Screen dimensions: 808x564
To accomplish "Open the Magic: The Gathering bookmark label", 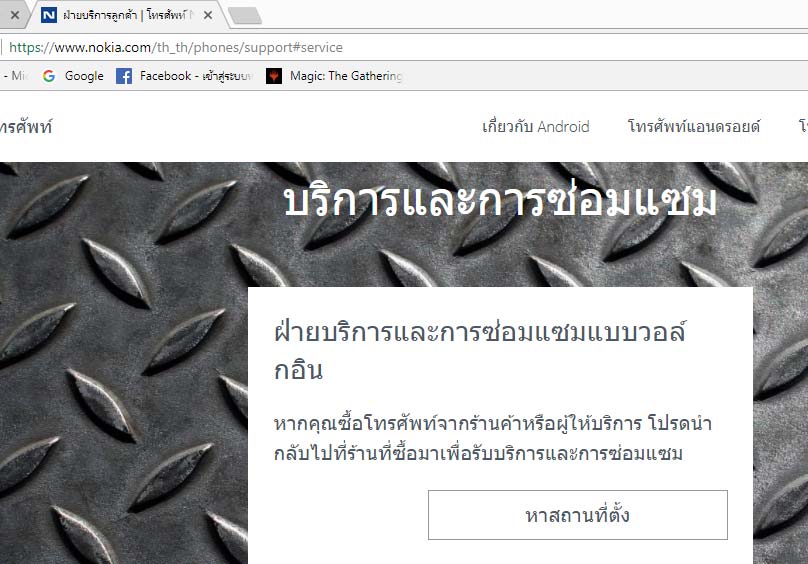I will pos(346,76).
